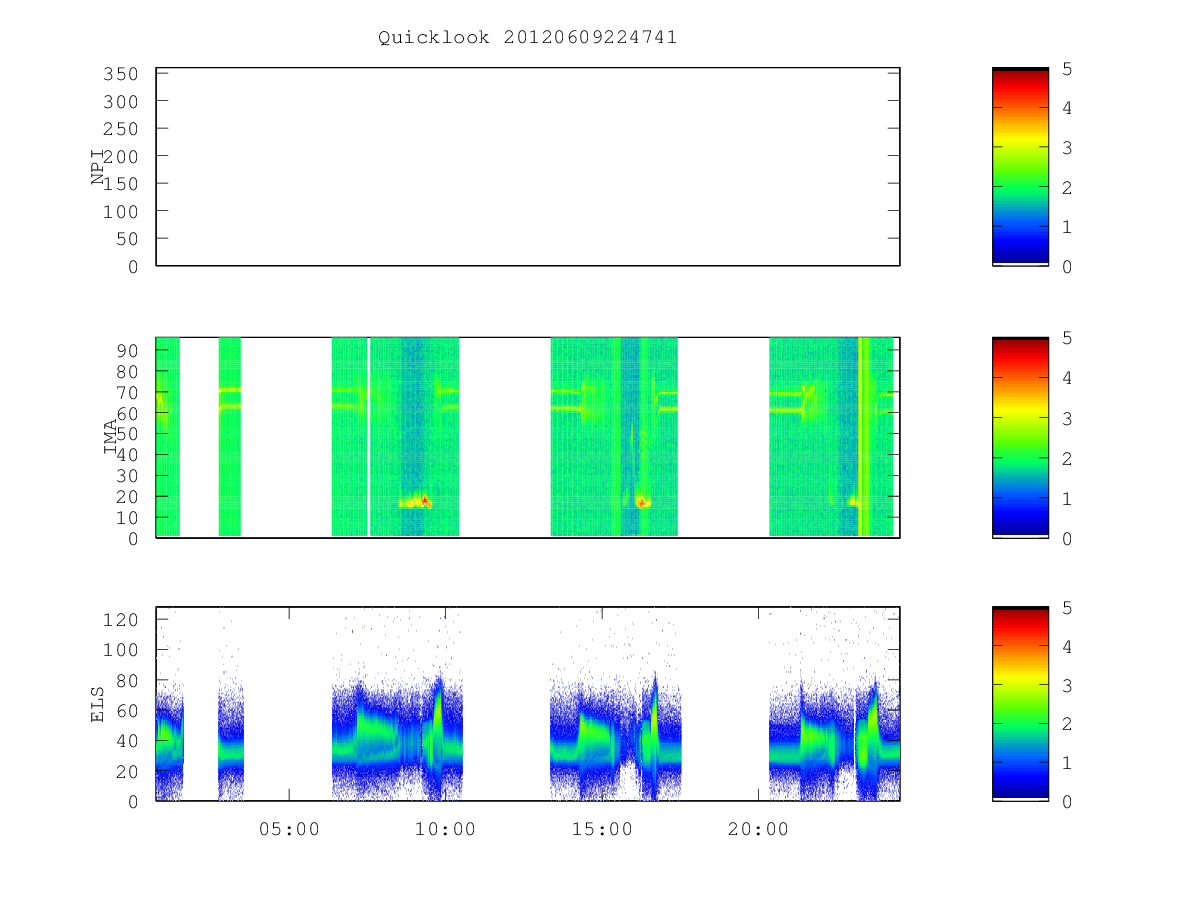Click the Quicklook 20120609224741 title
The image size is (1200, 900).
(x=527, y=37)
